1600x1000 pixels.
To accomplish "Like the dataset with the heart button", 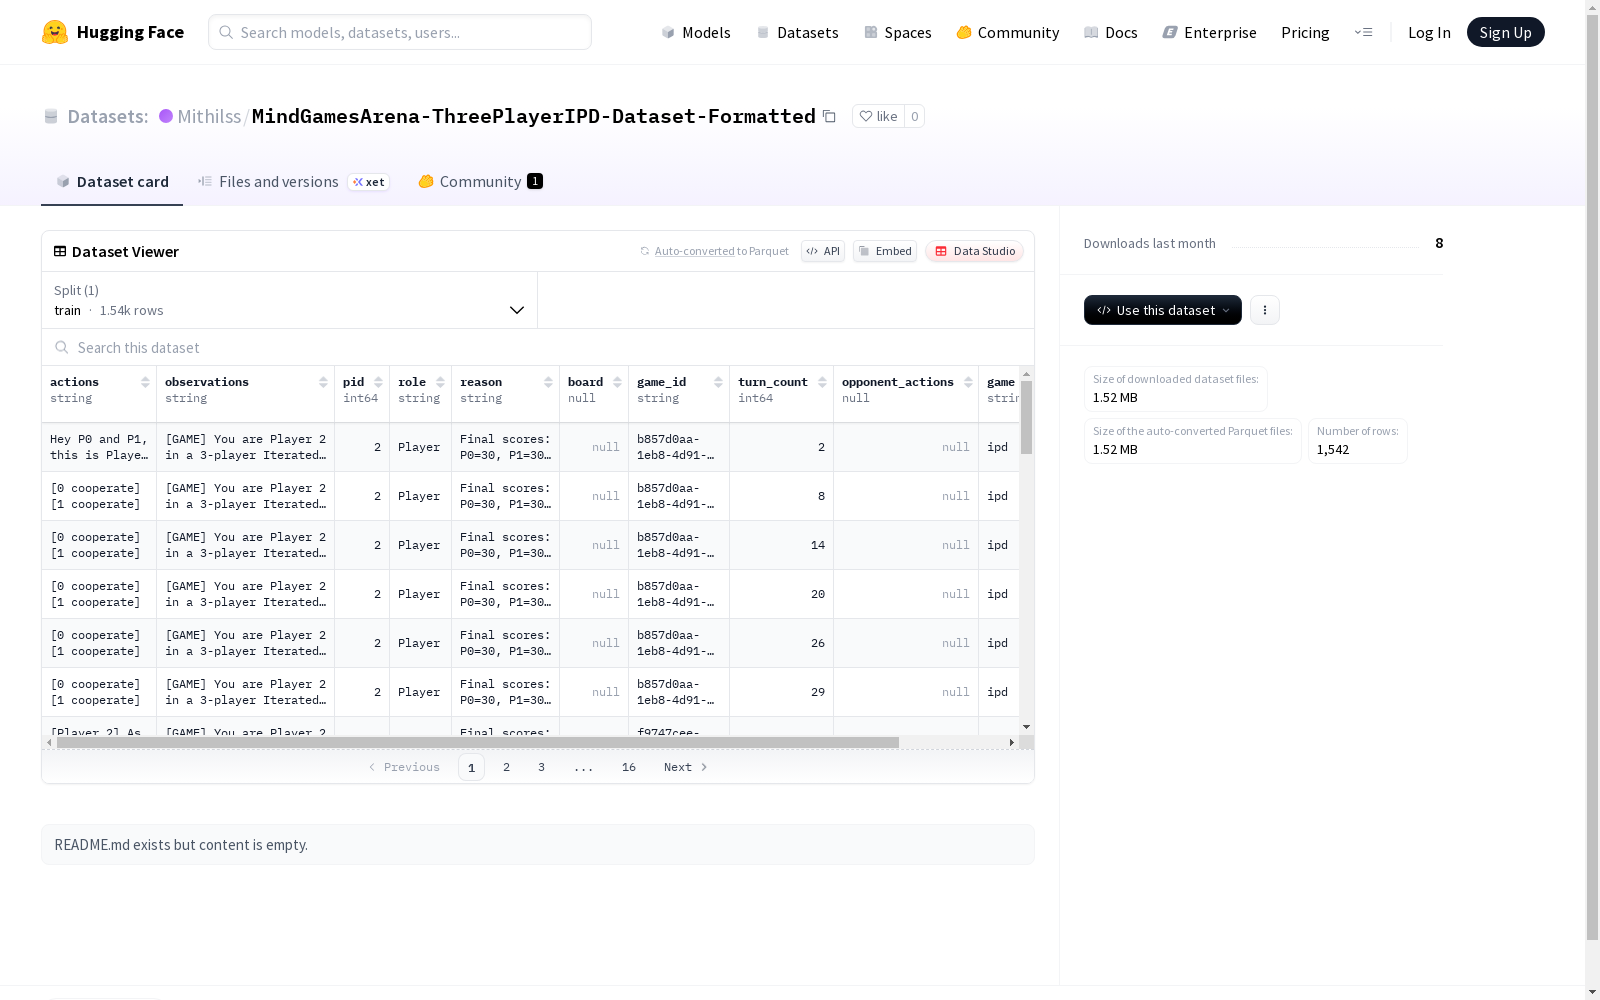I will (x=878, y=116).
